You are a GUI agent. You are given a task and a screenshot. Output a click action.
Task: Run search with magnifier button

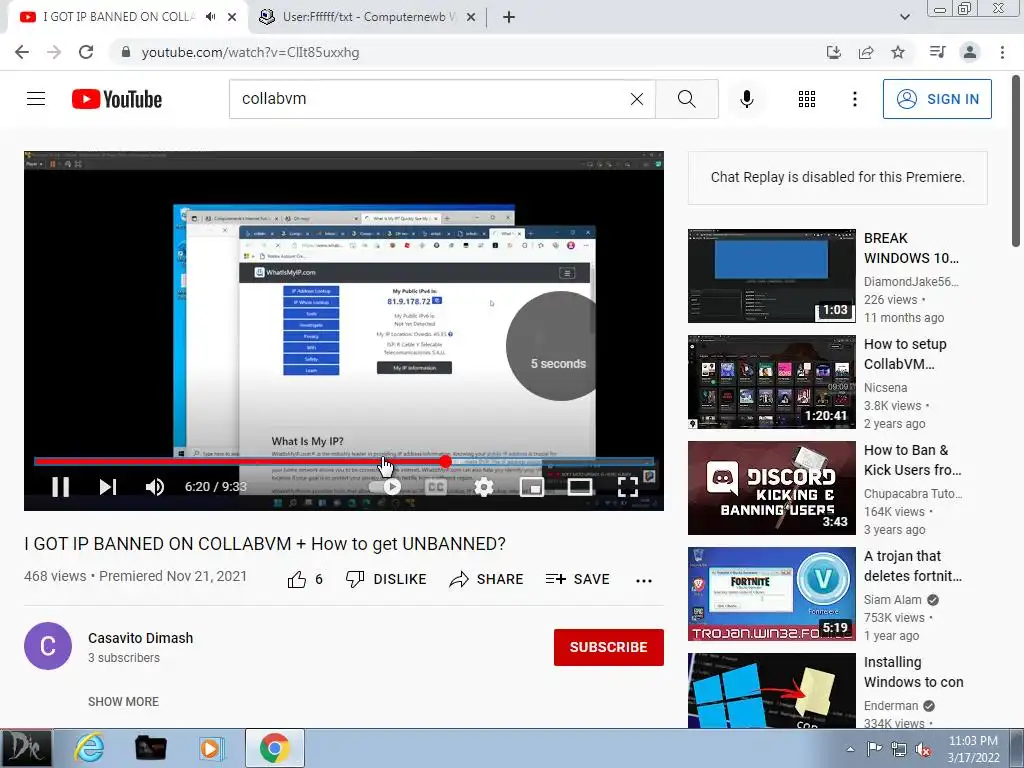(x=686, y=99)
